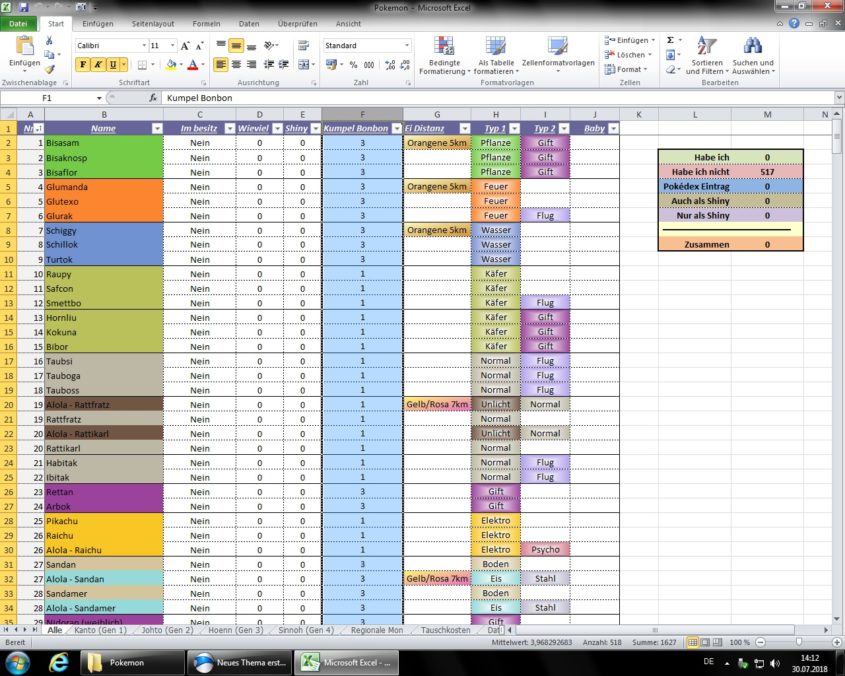Open the Standard number format dropdown
Screen dimensions: 845x676
(x=407, y=46)
